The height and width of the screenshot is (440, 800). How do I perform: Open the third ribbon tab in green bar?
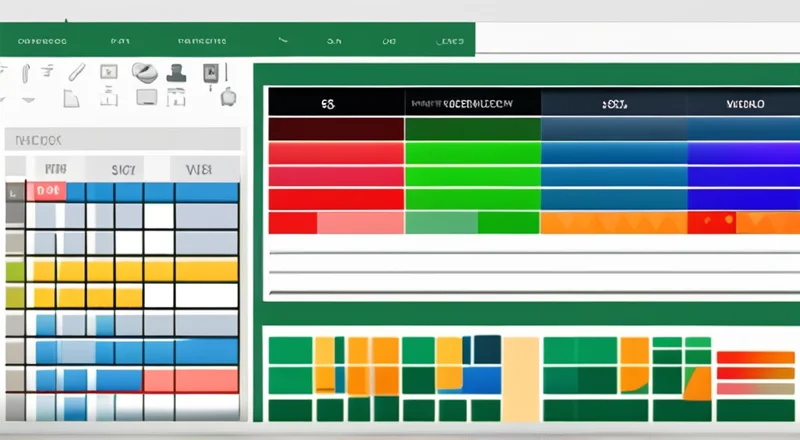pos(201,42)
